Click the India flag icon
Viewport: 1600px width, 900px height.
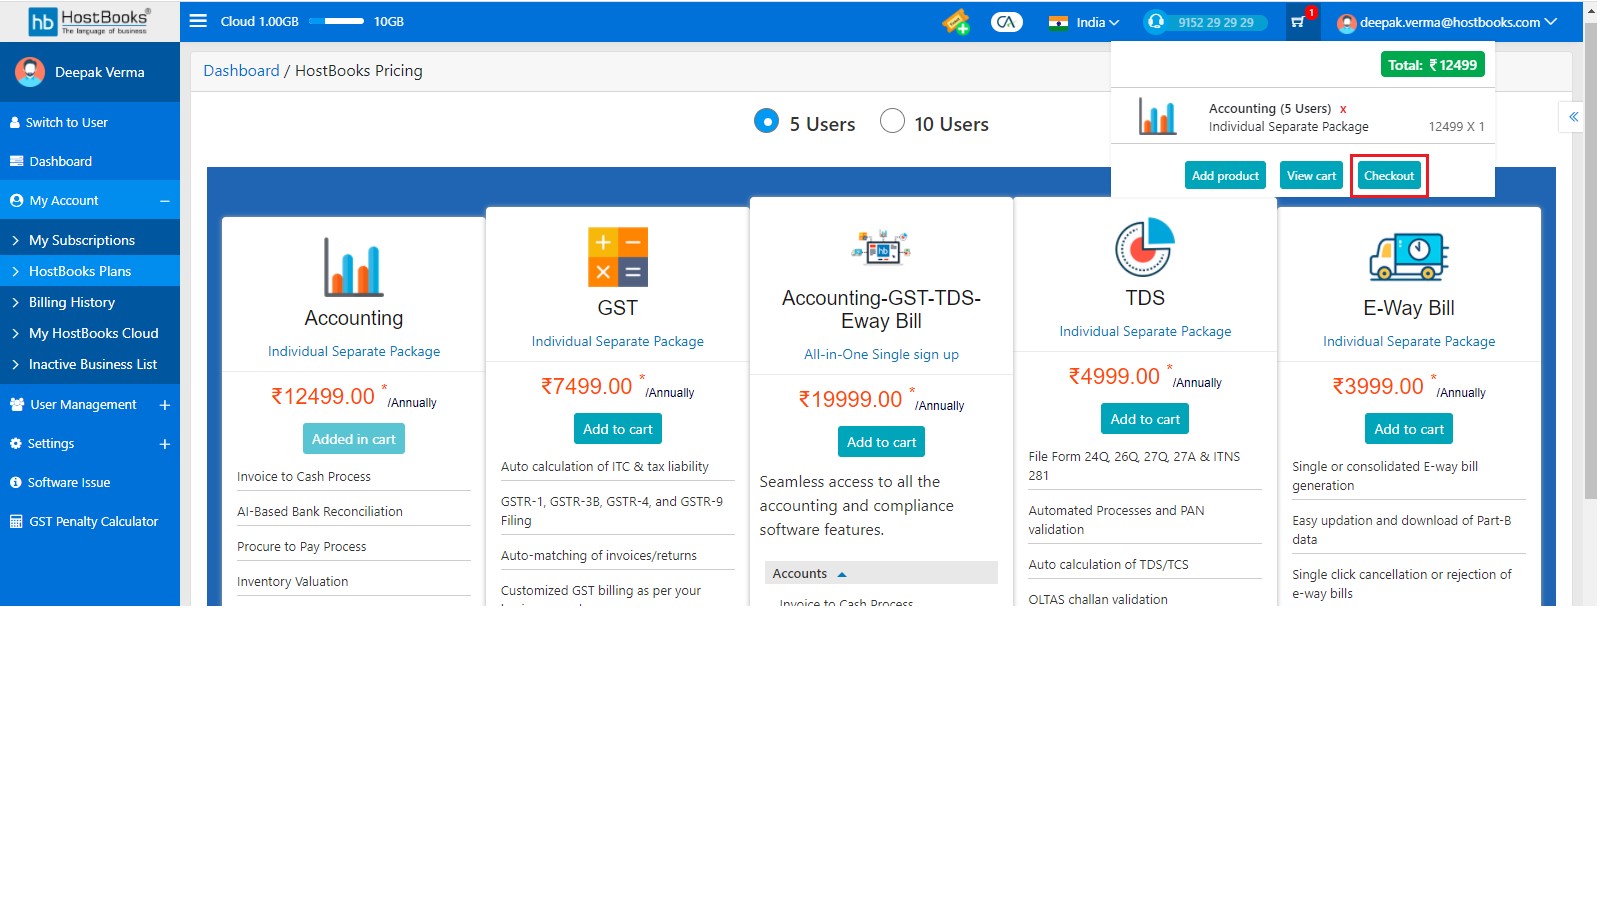1058,22
